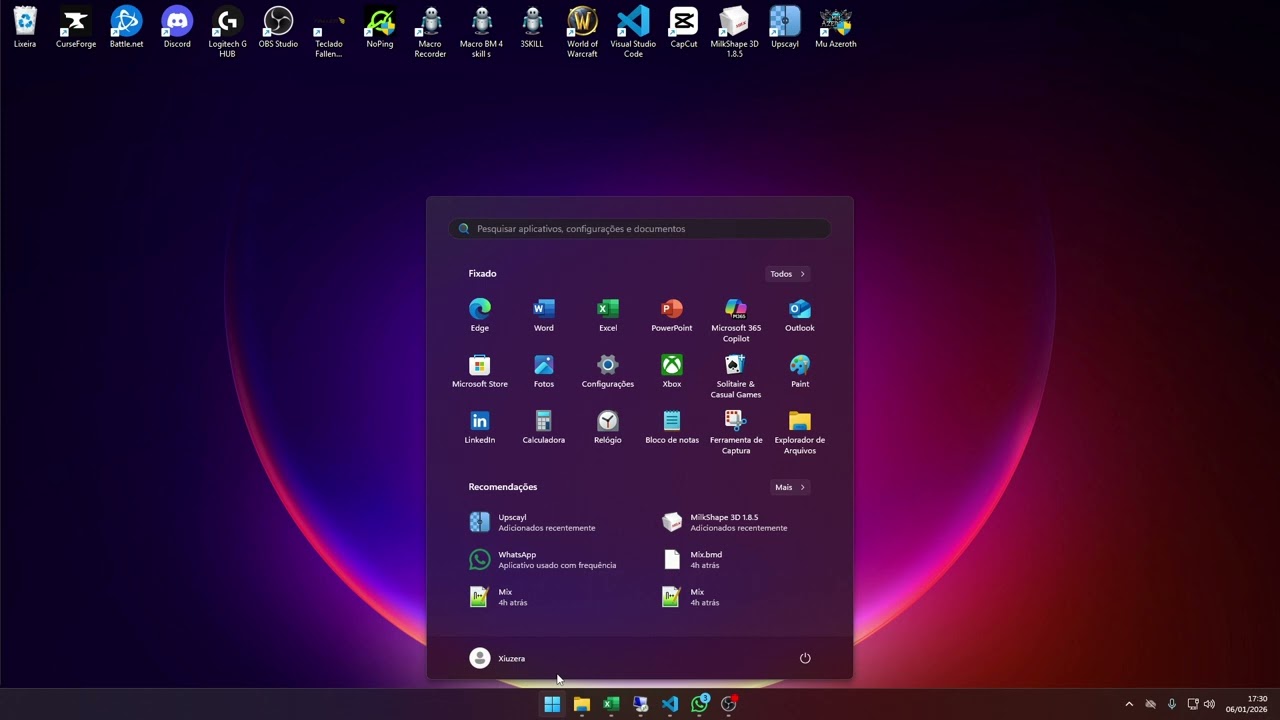Image resolution: width=1280 pixels, height=720 pixels.
Task: Open Explorador de Arquivos in Start
Action: pyautogui.click(x=800, y=432)
